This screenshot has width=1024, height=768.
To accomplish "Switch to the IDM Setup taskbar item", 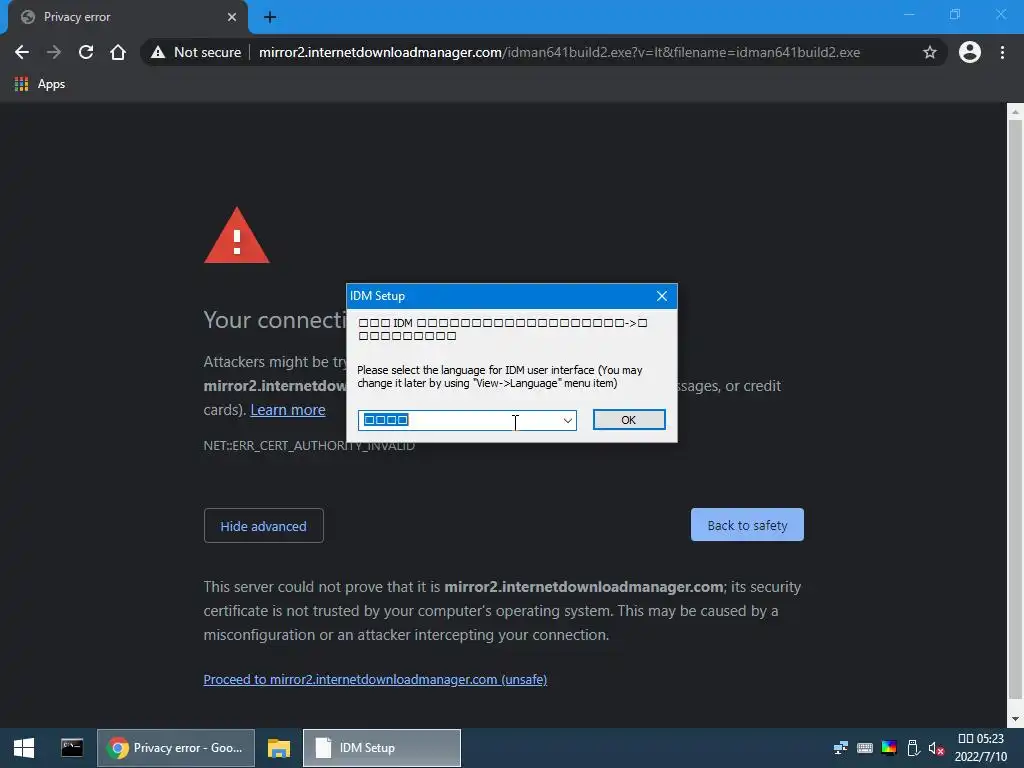I will 382,748.
